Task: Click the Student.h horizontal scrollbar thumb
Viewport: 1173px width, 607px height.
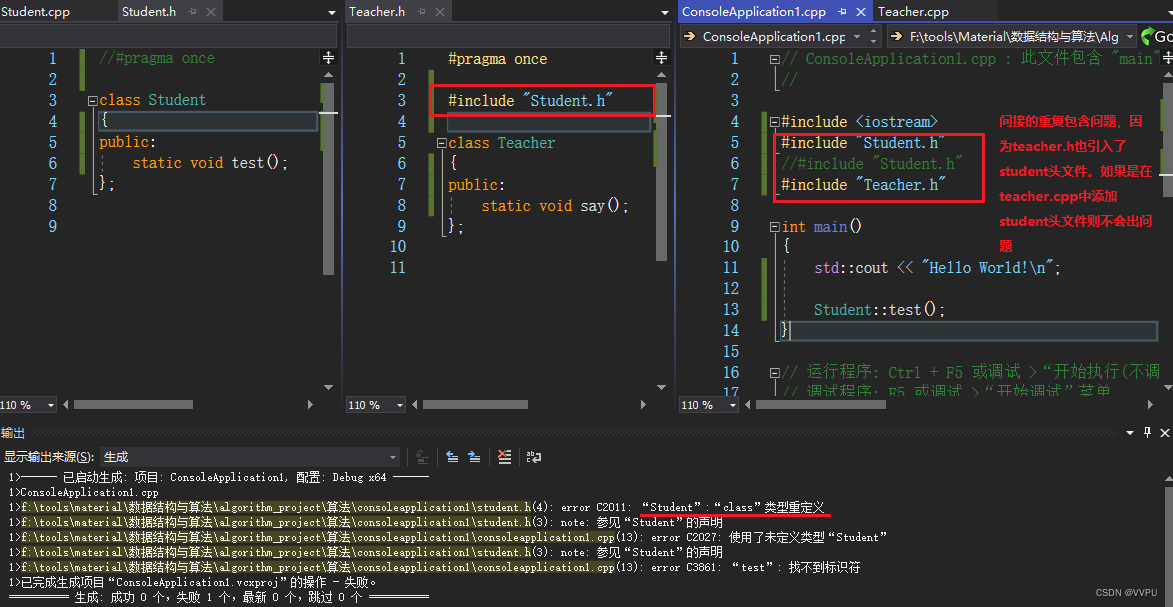Action: coord(132,404)
